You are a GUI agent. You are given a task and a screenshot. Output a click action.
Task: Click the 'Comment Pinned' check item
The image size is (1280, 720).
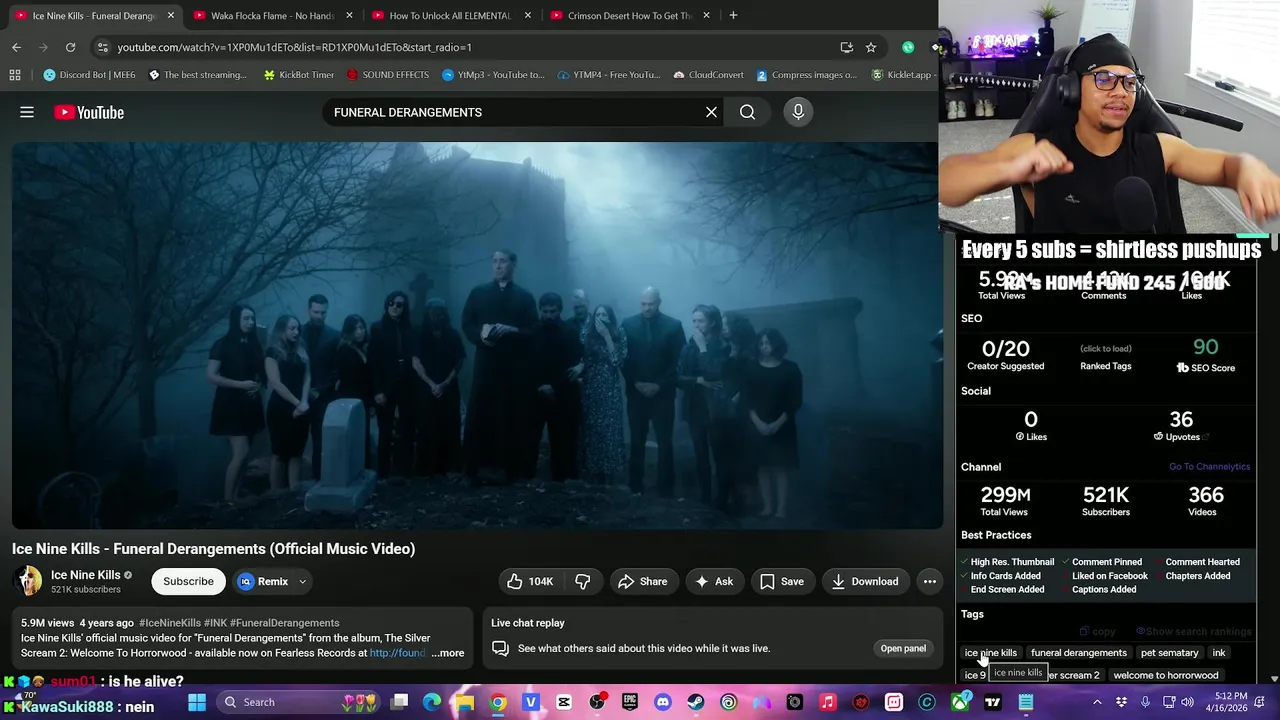(x=1100, y=562)
